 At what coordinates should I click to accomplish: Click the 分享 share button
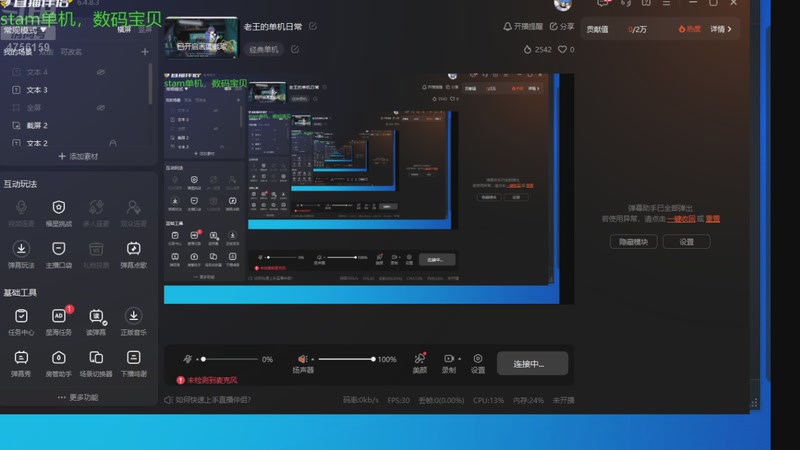562,26
